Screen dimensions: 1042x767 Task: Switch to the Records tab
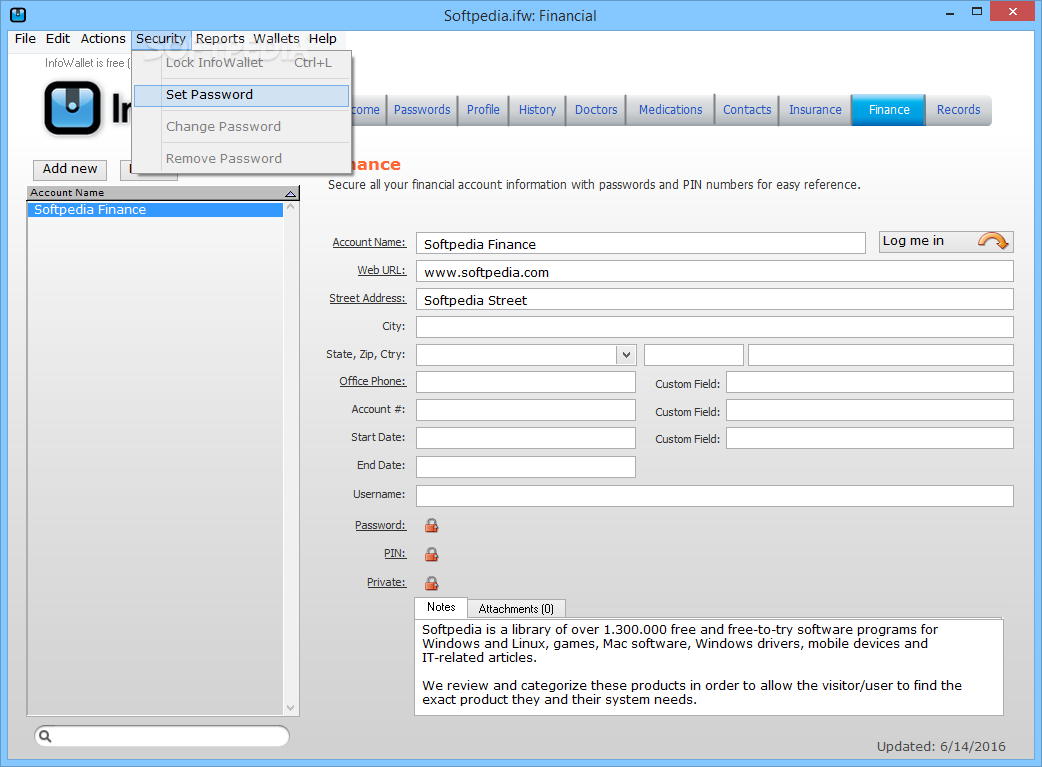pyautogui.click(x=958, y=110)
